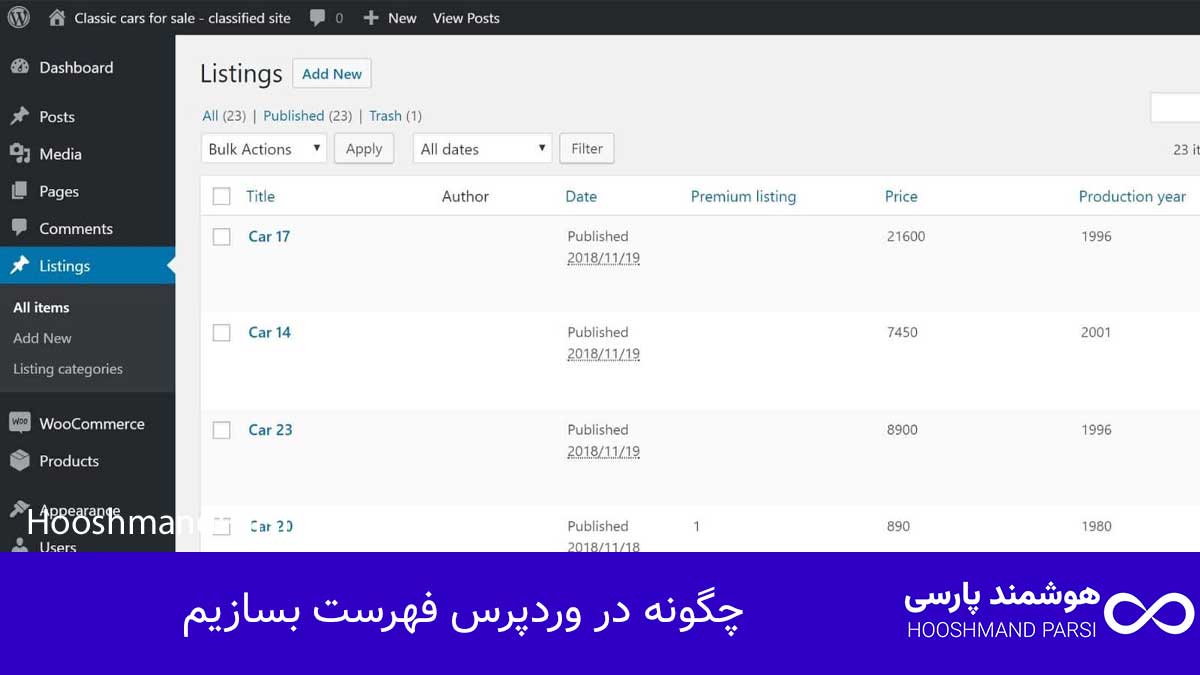The image size is (1200, 675).
Task: Sort by Premium listing column header
Action: (743, 196)
